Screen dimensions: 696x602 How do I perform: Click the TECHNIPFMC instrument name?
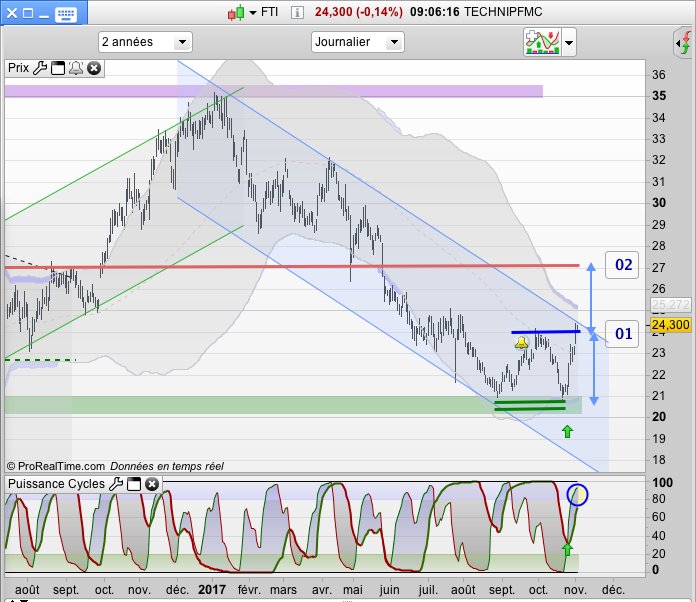tap(503, 12)
